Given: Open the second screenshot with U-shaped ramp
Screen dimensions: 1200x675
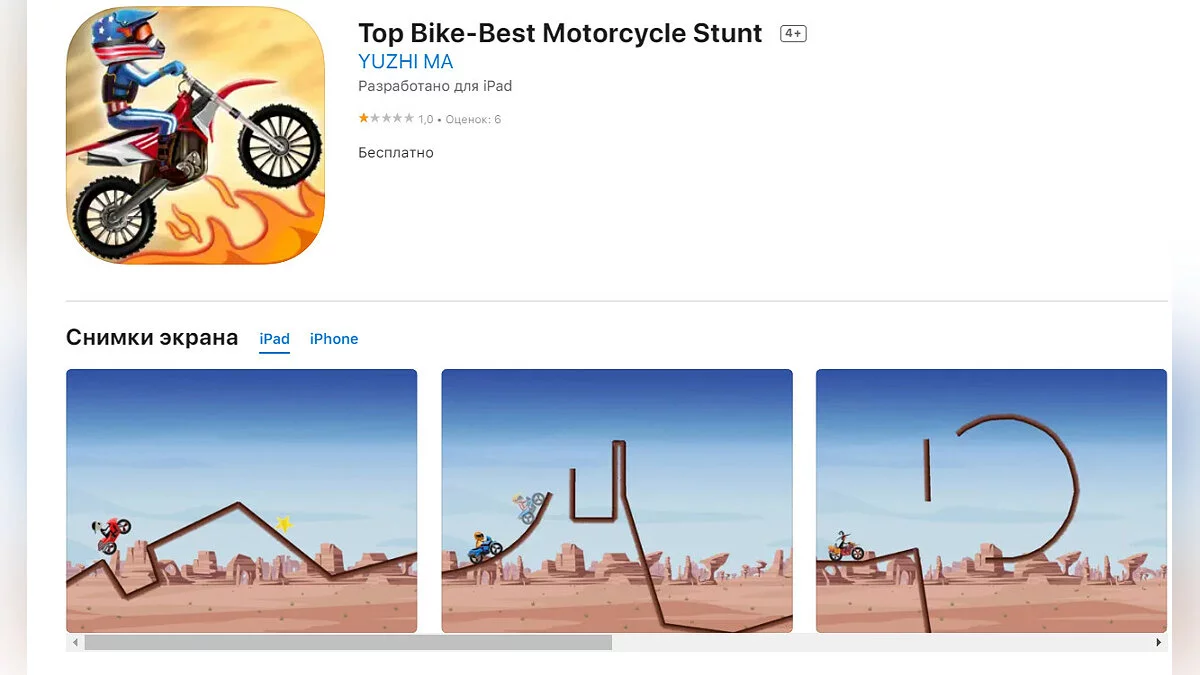Looking at the screenshot, I should pos(617,501).
